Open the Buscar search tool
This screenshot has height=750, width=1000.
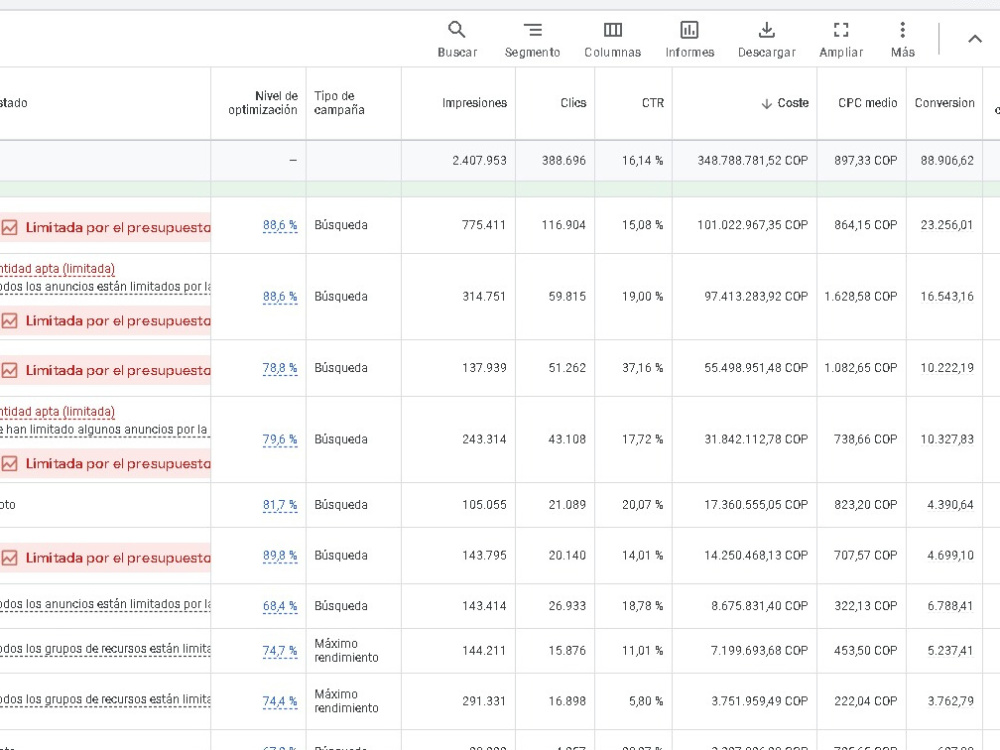457,40
